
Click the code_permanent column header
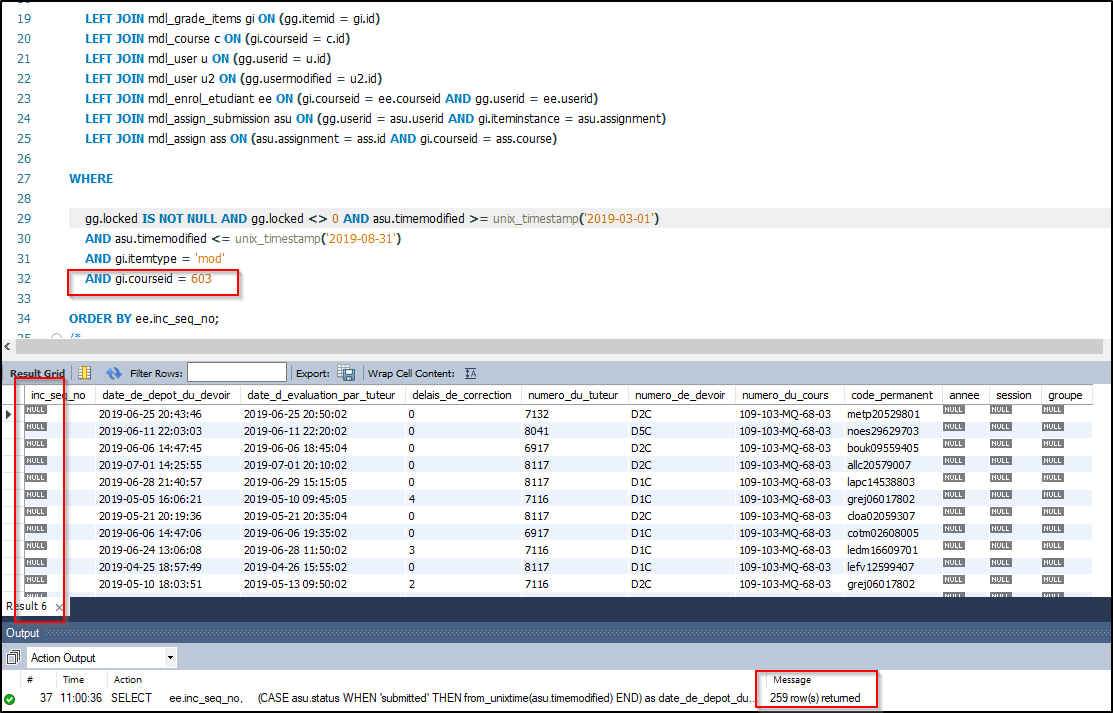(889, 395)
